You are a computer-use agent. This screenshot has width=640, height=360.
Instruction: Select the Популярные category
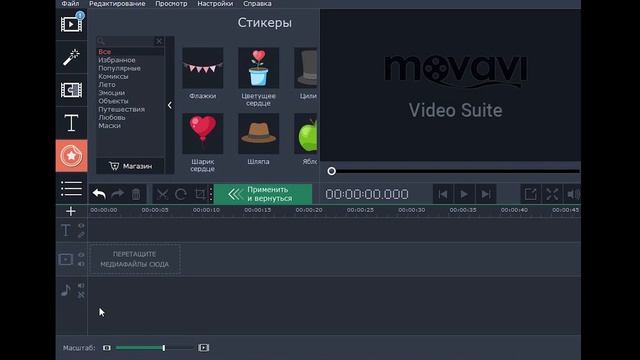pos(119,68)
